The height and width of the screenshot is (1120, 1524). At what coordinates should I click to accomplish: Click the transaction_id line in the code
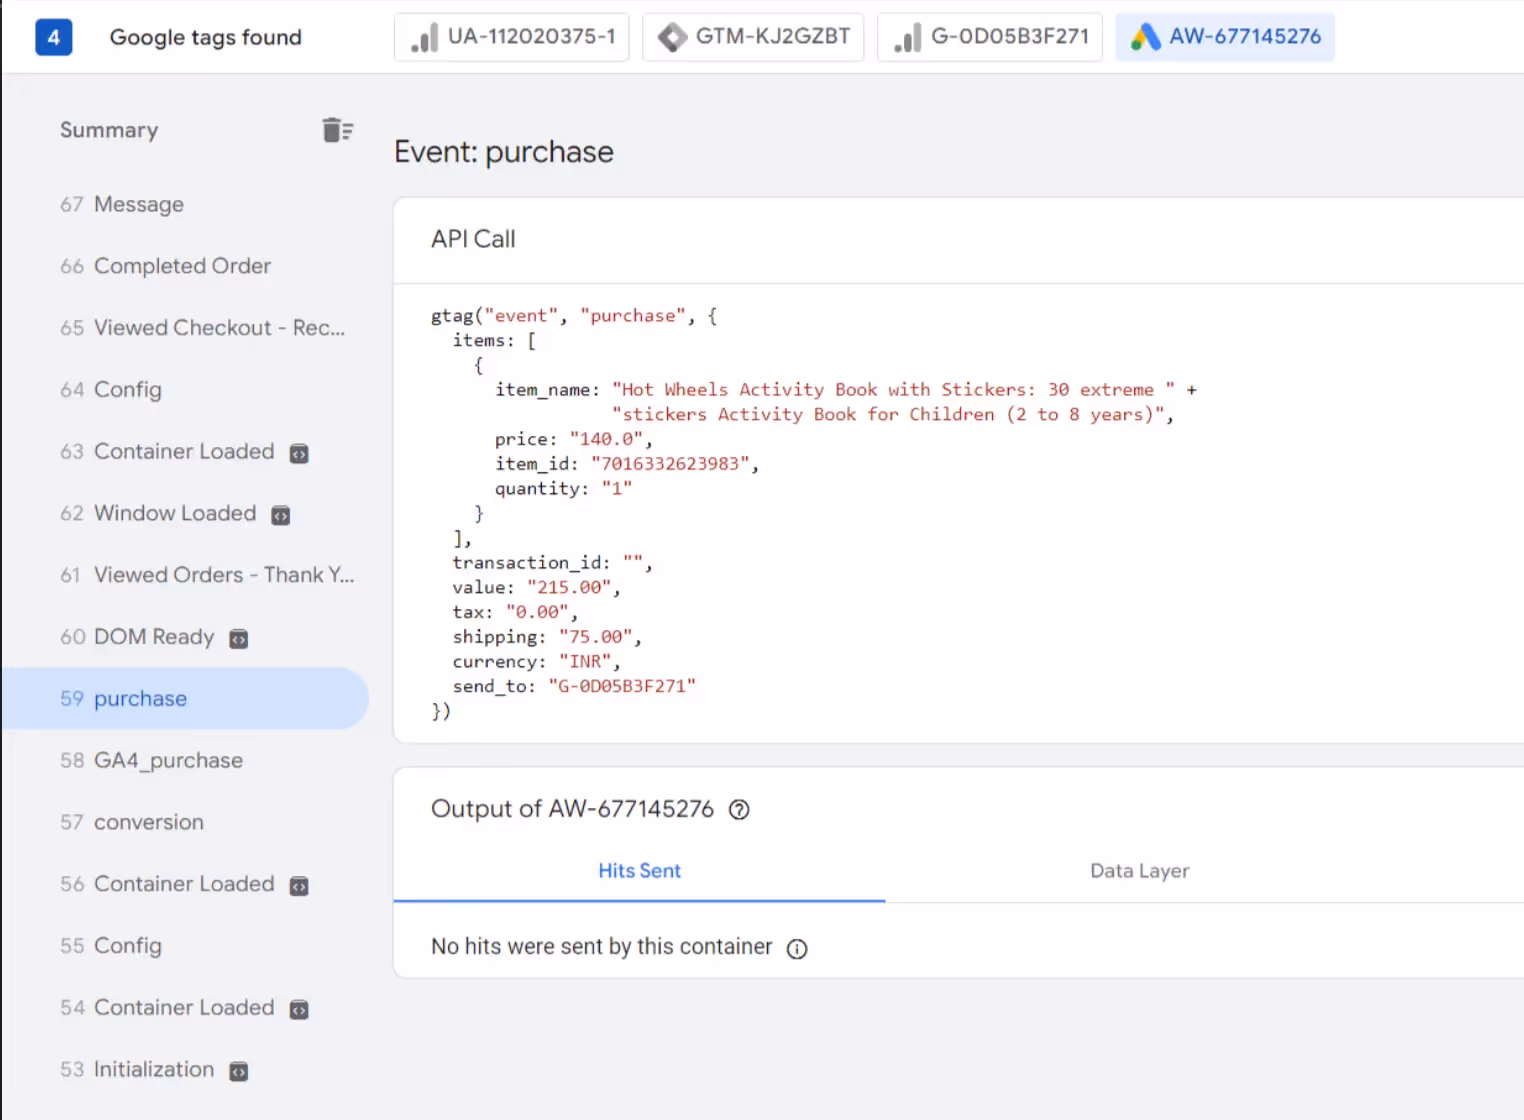click(552, 563)
